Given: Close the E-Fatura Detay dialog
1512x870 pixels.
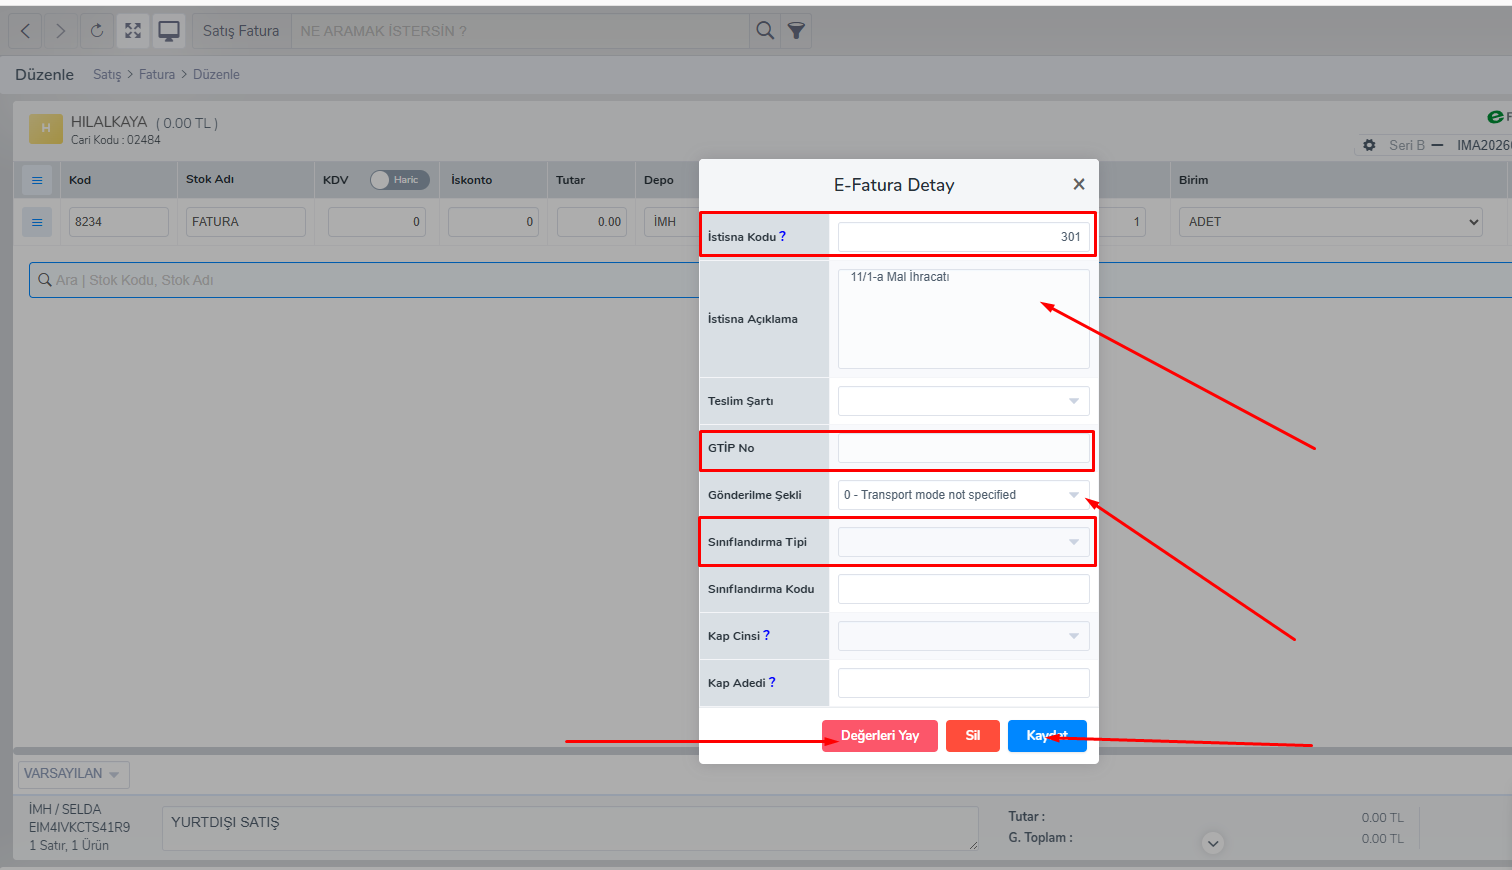Looking at the screenshot, I should (x=1079, y=184).
